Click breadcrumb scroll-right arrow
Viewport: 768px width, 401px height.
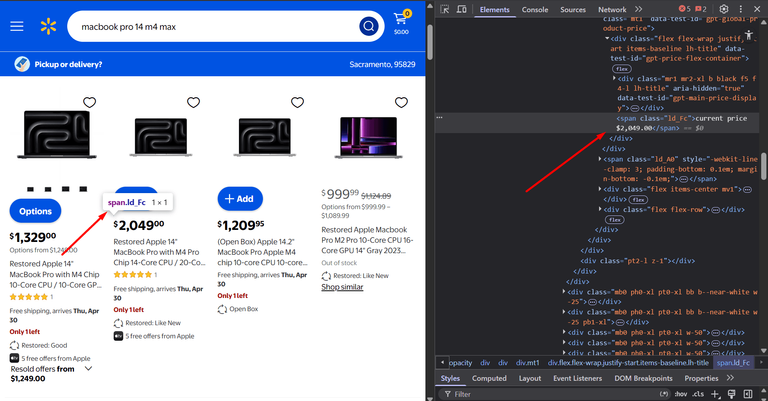coord(761,362)
